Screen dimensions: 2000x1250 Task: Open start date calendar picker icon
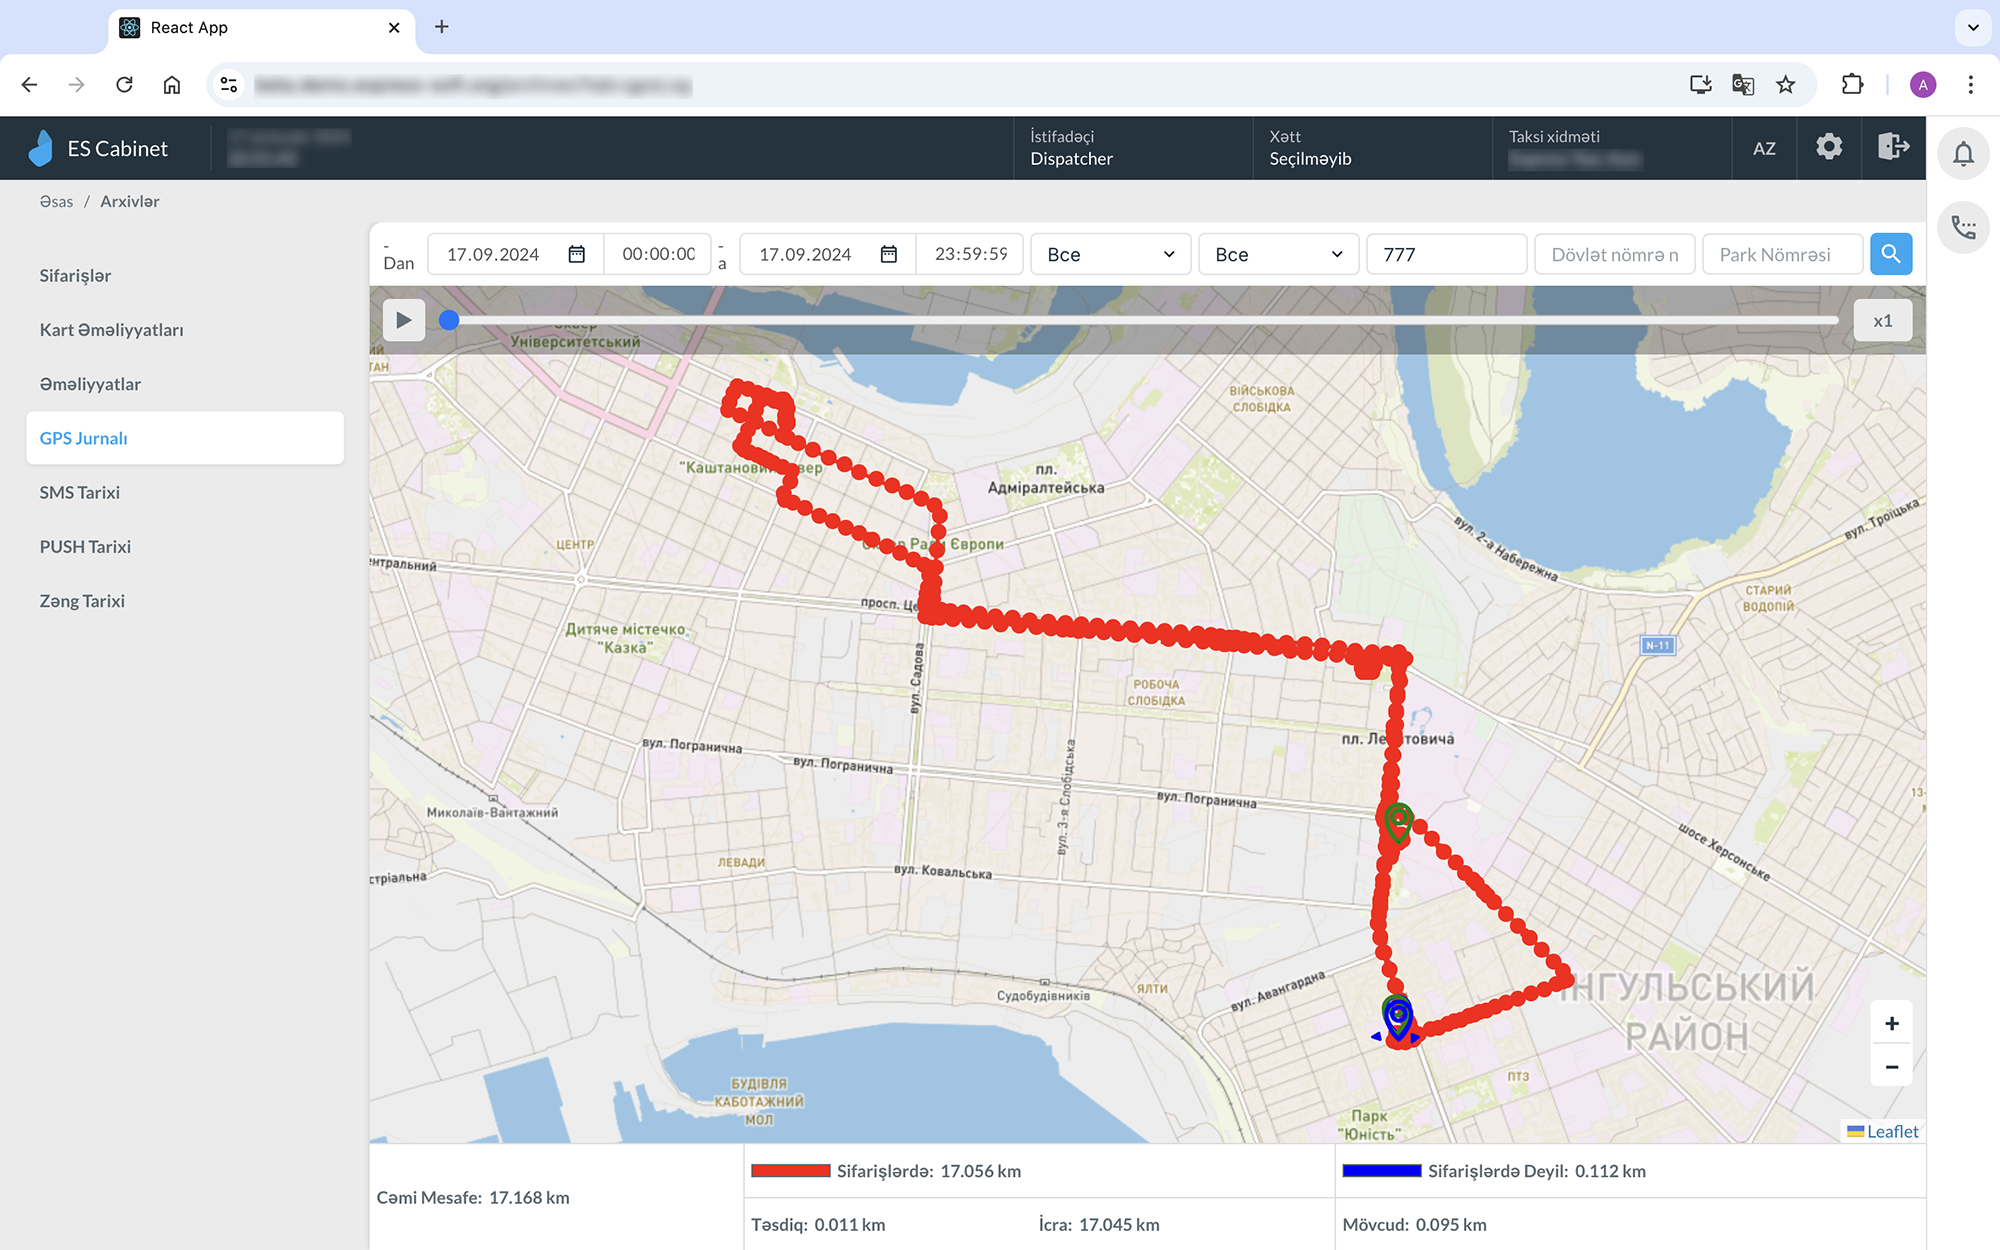coord(577,254)
